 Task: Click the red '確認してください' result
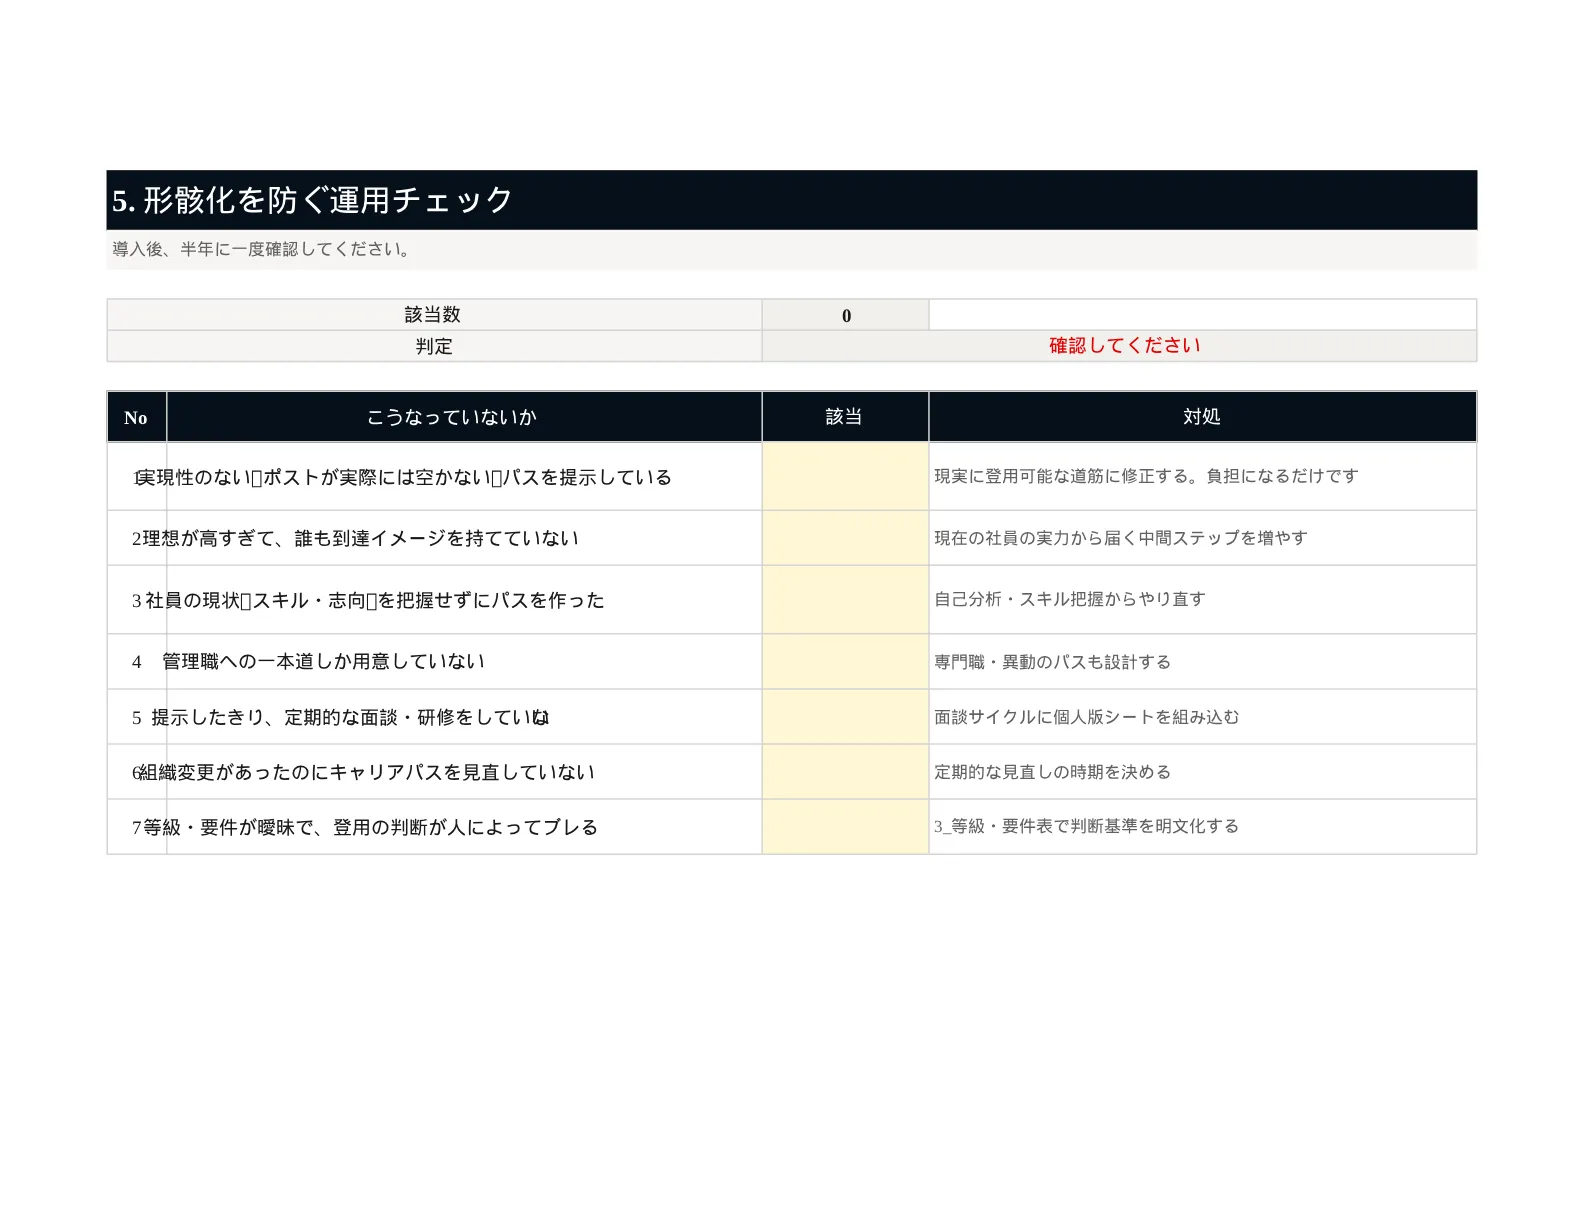(1124, 346)
